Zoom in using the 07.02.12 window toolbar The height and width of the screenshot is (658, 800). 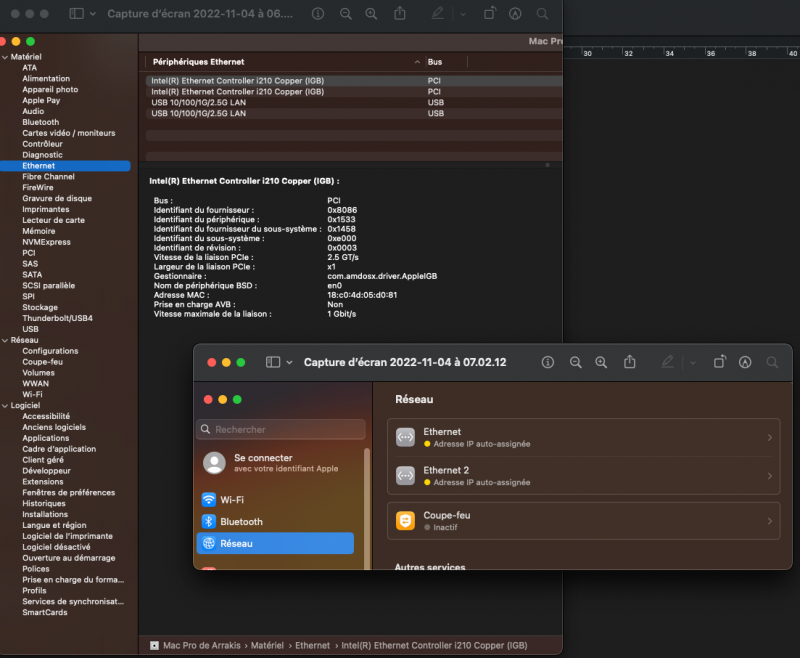(601, 362)
